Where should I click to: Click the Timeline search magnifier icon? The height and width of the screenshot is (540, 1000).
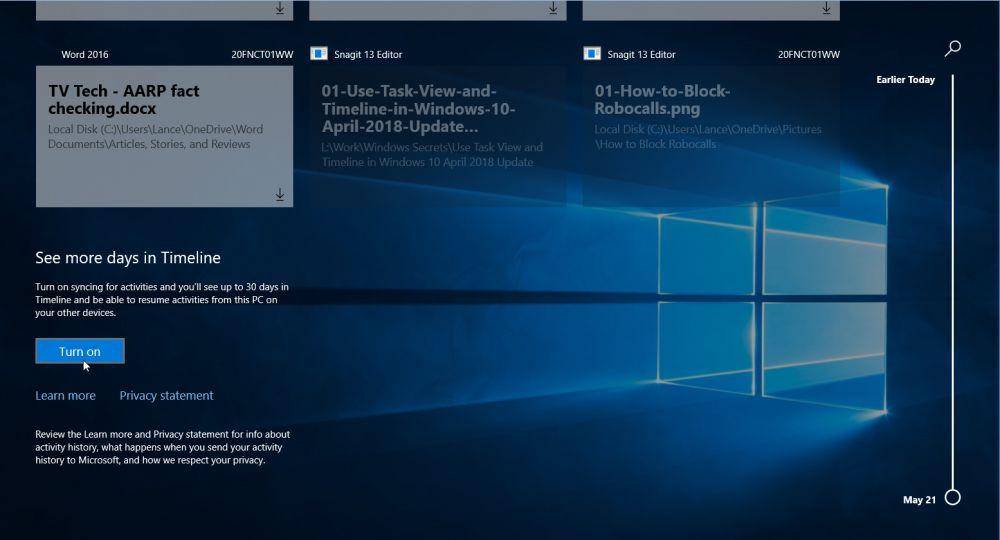(x=953, y=48)
